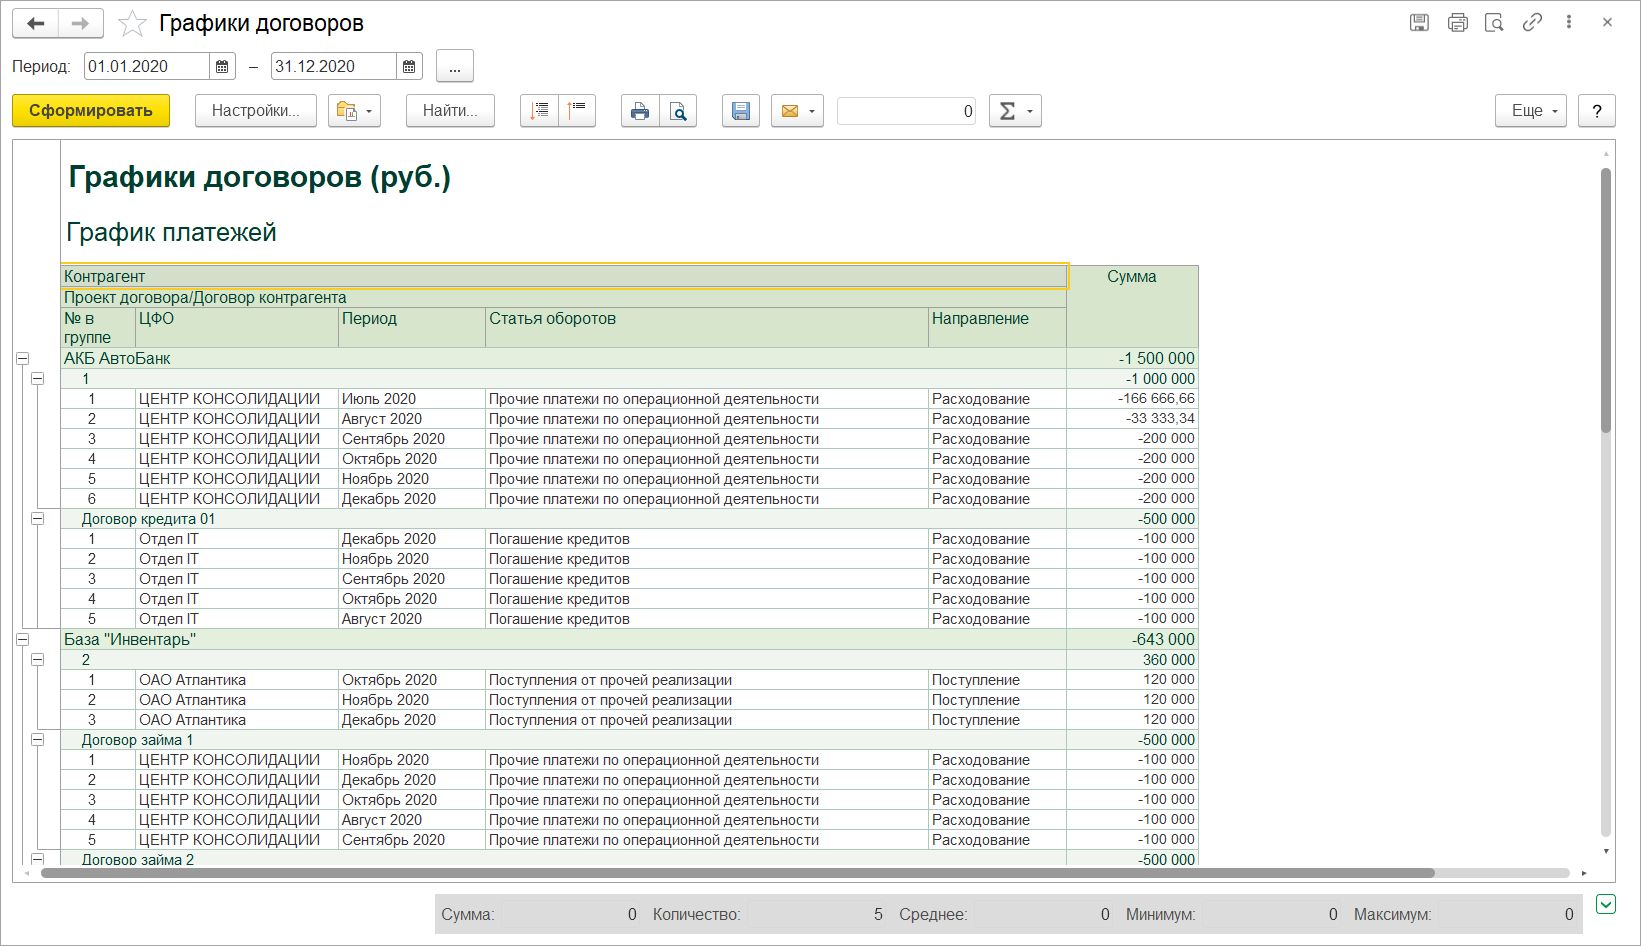Collapse the Договор кредита 01 group
1641x946 pixels.
click(x=37, y=518)
